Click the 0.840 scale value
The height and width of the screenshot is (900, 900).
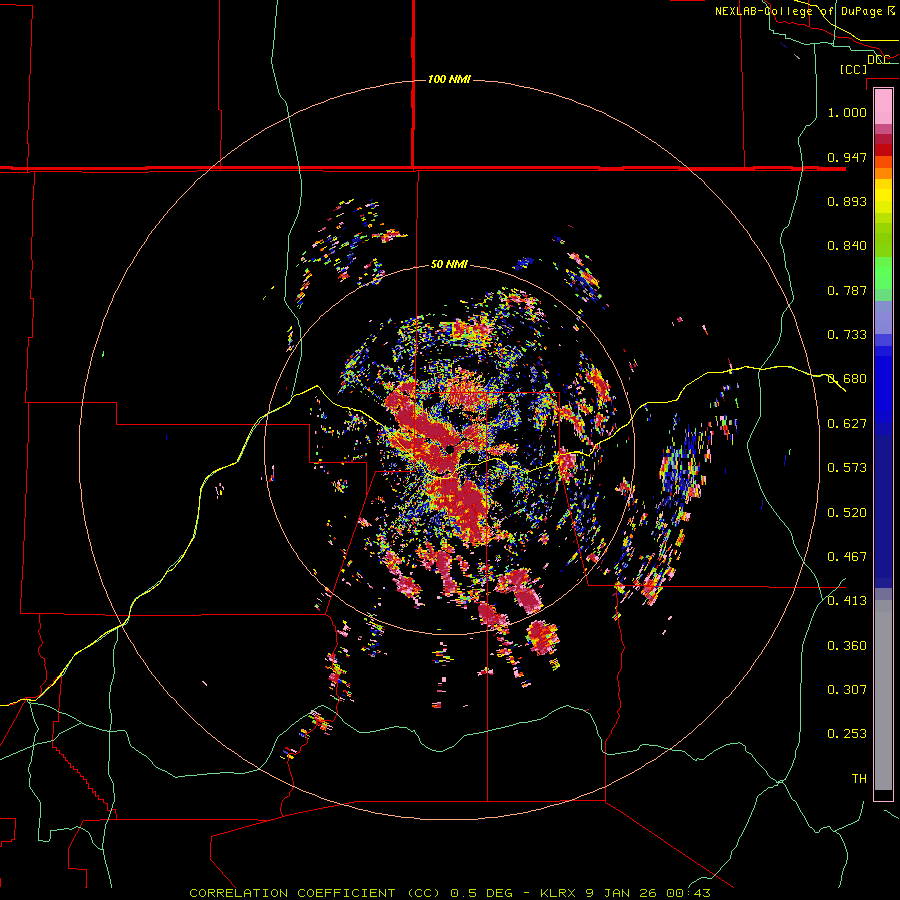coord(847,246)
